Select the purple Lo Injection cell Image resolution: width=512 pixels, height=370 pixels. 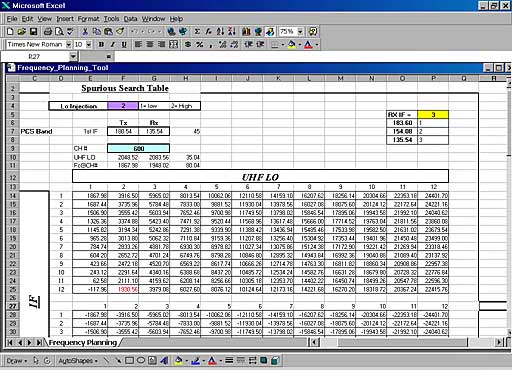(123, 106)
